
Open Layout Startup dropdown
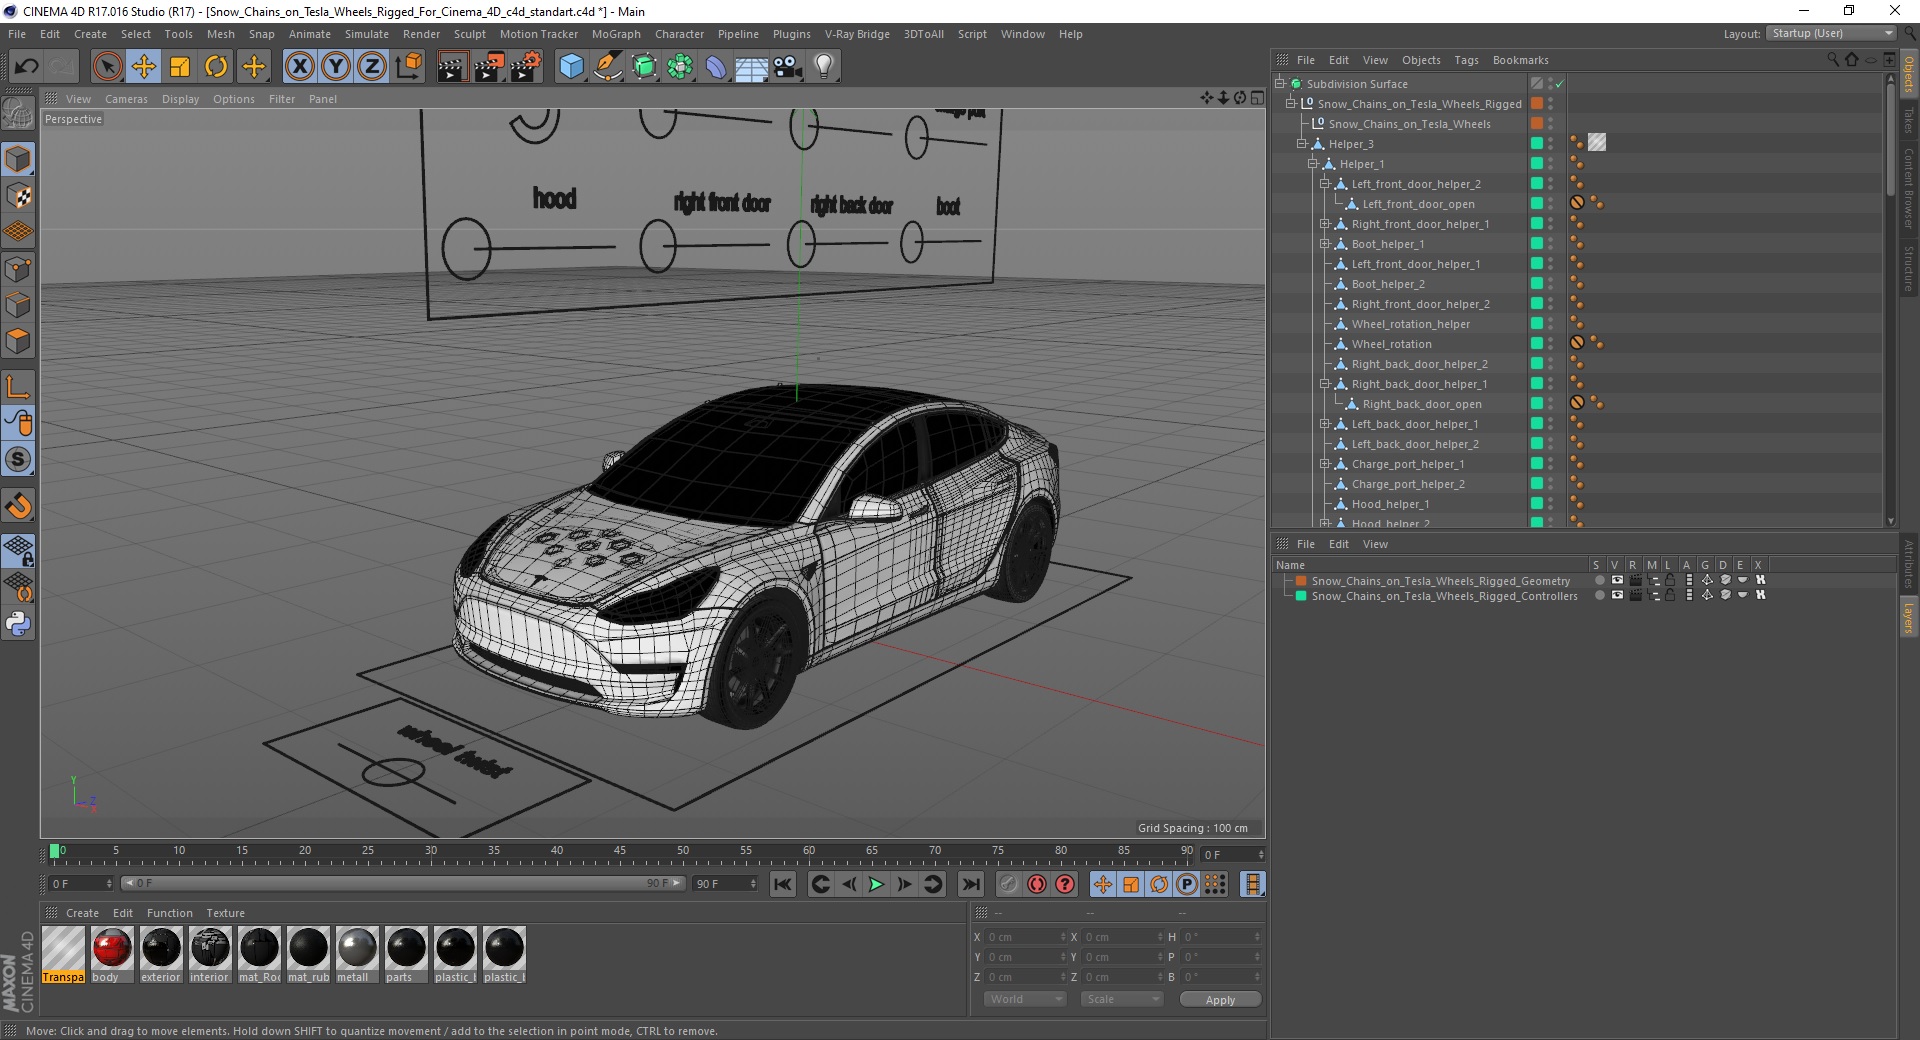pos(1831,33)
